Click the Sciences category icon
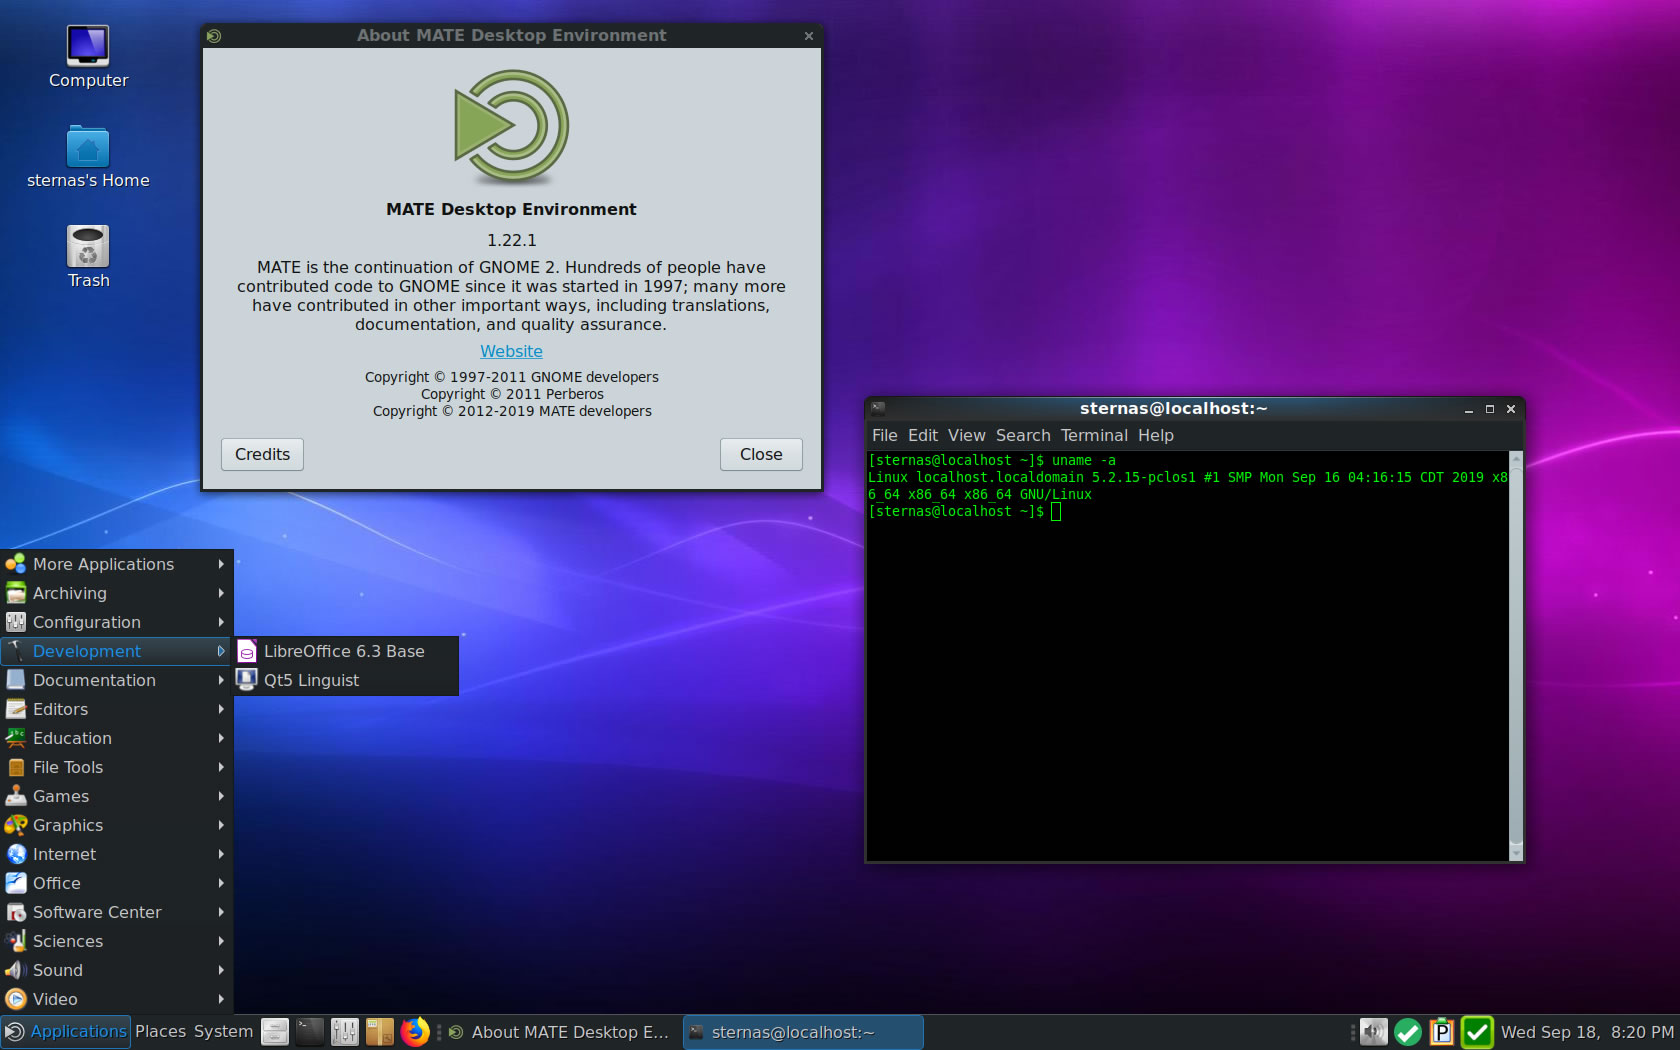 click(16, 941)
